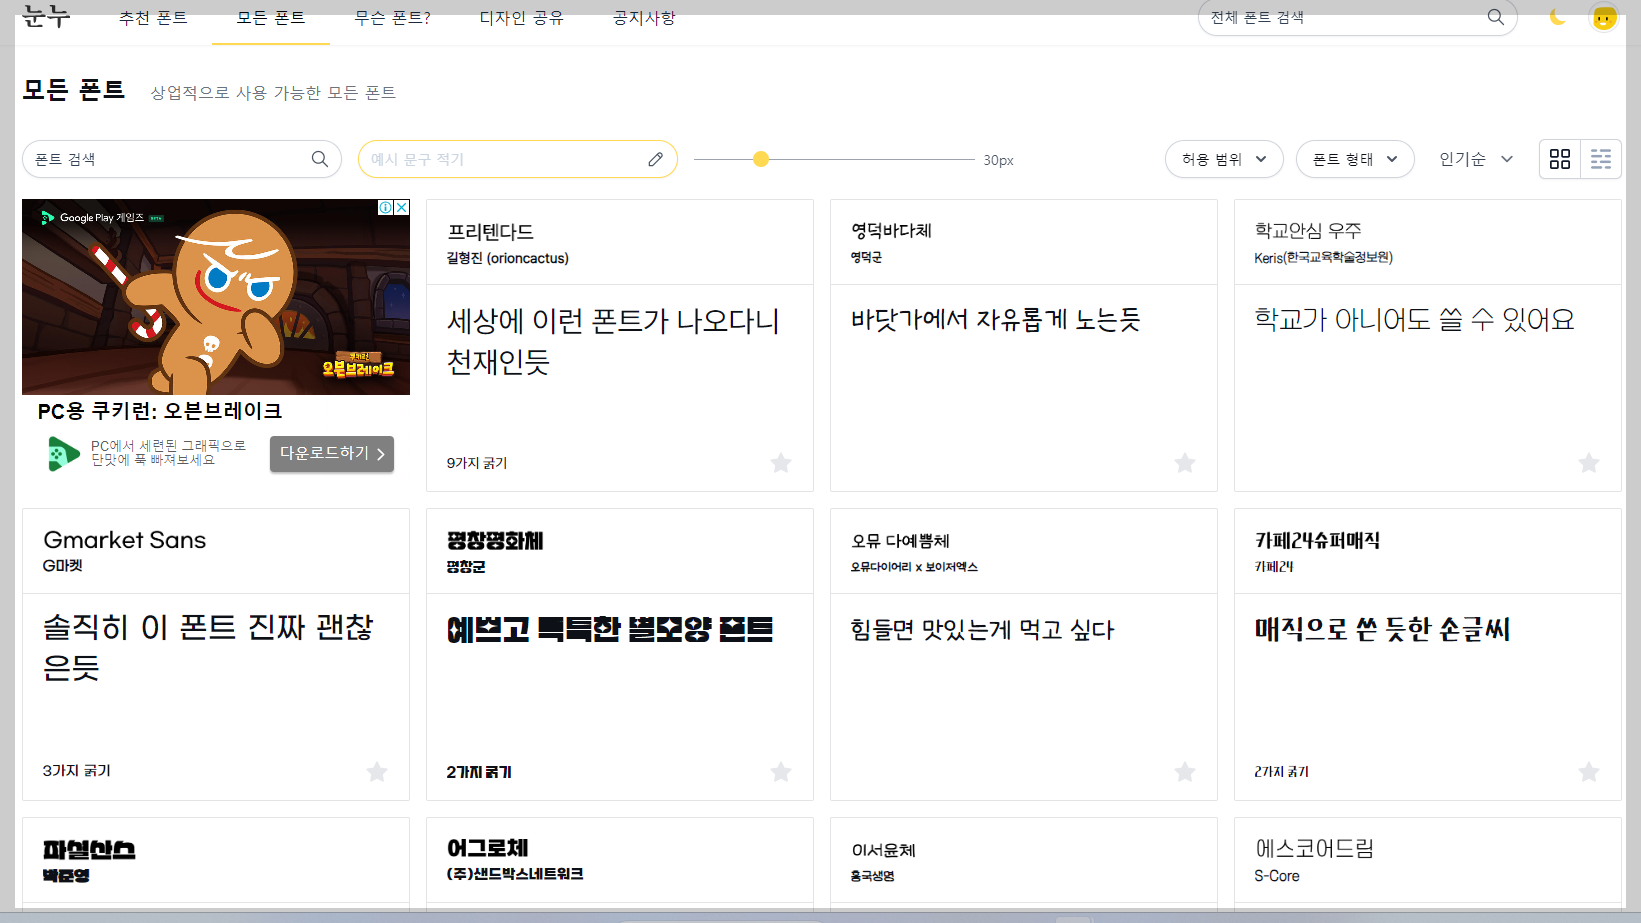Viewport: 1641px width, 923px height.
Task: Switch to list view layout
Action: [1601, 158]
